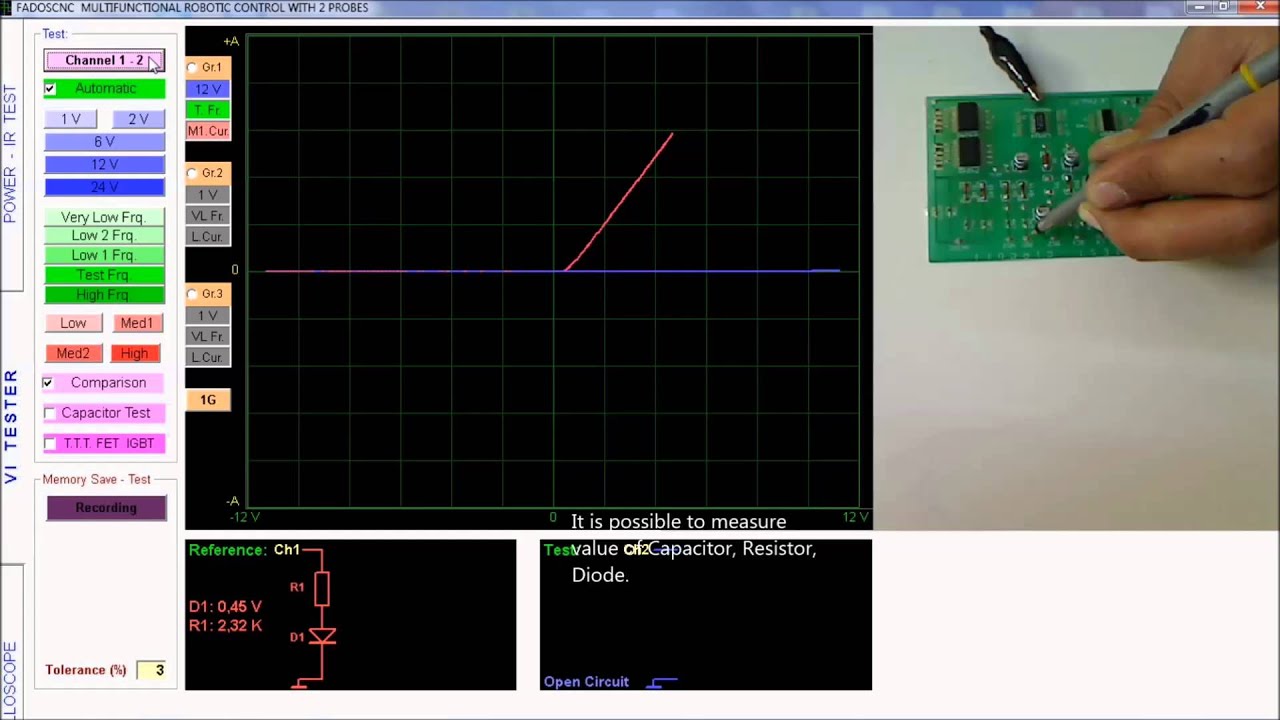Minimize the FADOSCNC window
This screenshot has height=720, width=1280.
pyautogui.click(x=1199, y=7)
